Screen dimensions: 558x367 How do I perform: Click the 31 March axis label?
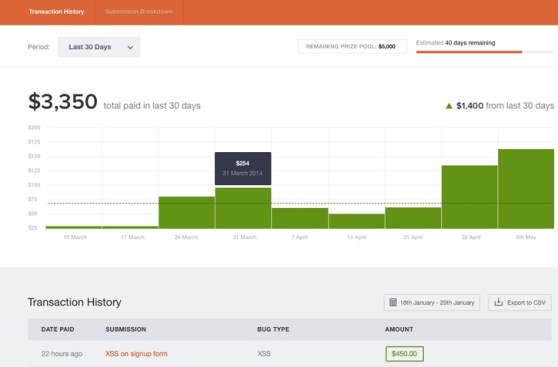pyautogui.click(x=244, y=237)
